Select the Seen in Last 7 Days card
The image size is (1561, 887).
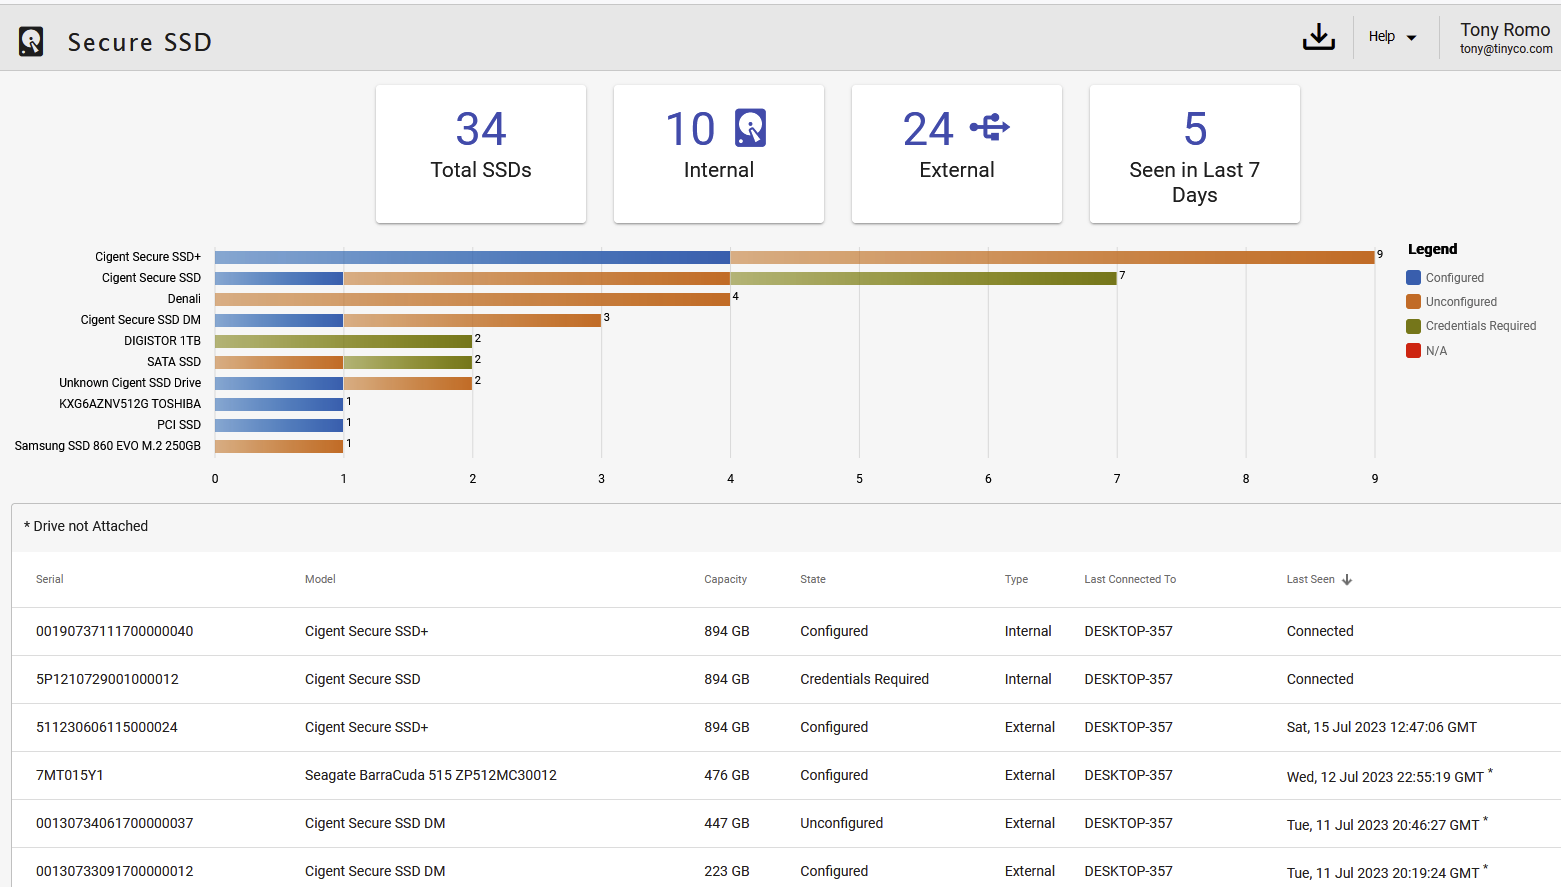[1194, 154]
